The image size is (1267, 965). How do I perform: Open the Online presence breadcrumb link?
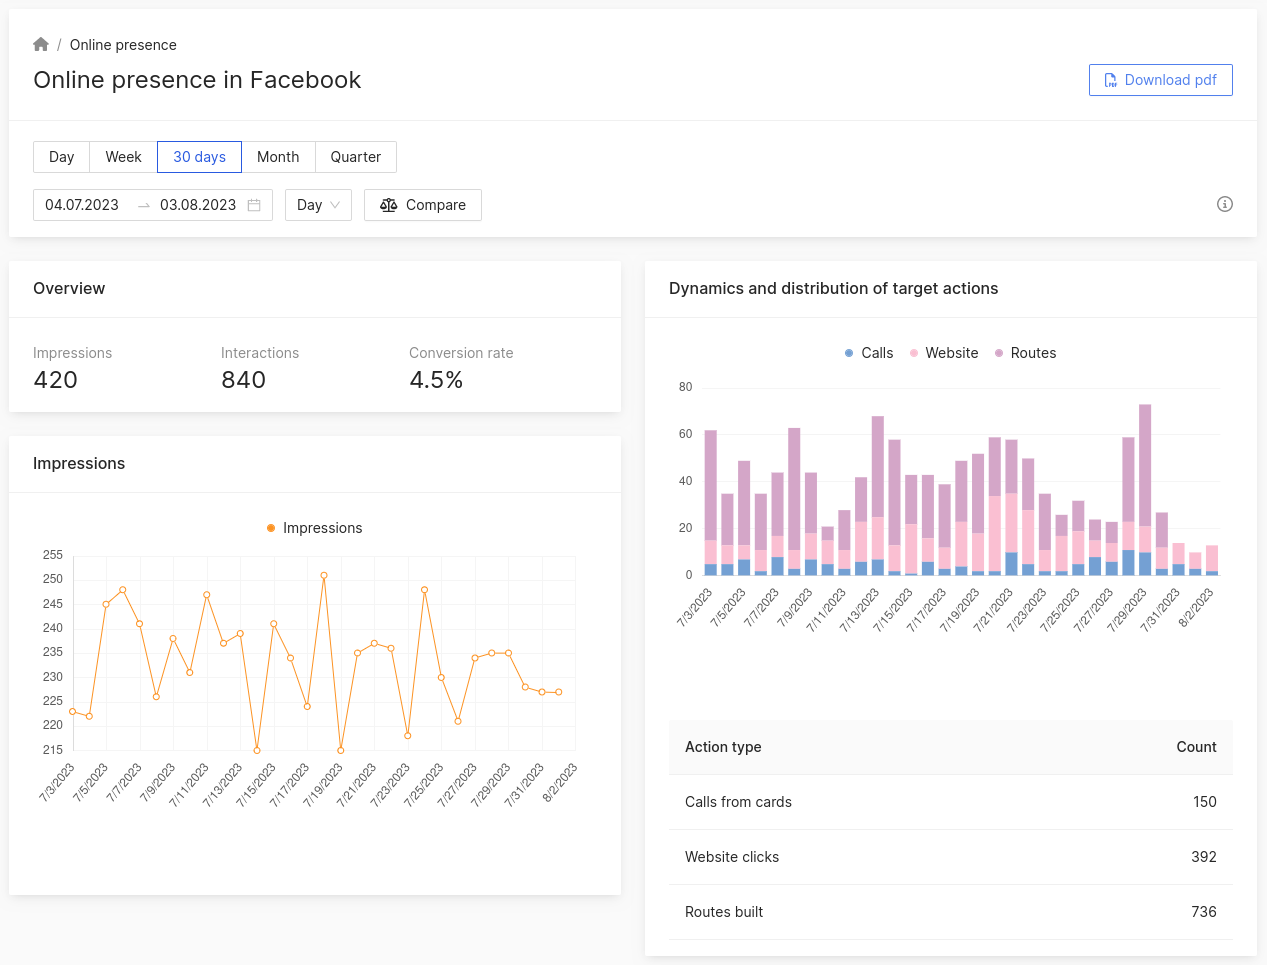pos(123,45)
